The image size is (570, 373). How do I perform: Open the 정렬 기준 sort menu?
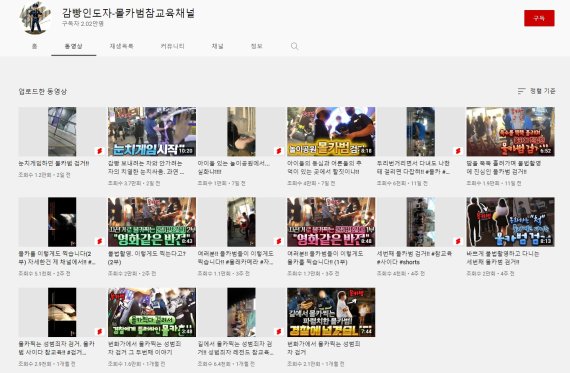pos(537,91)
